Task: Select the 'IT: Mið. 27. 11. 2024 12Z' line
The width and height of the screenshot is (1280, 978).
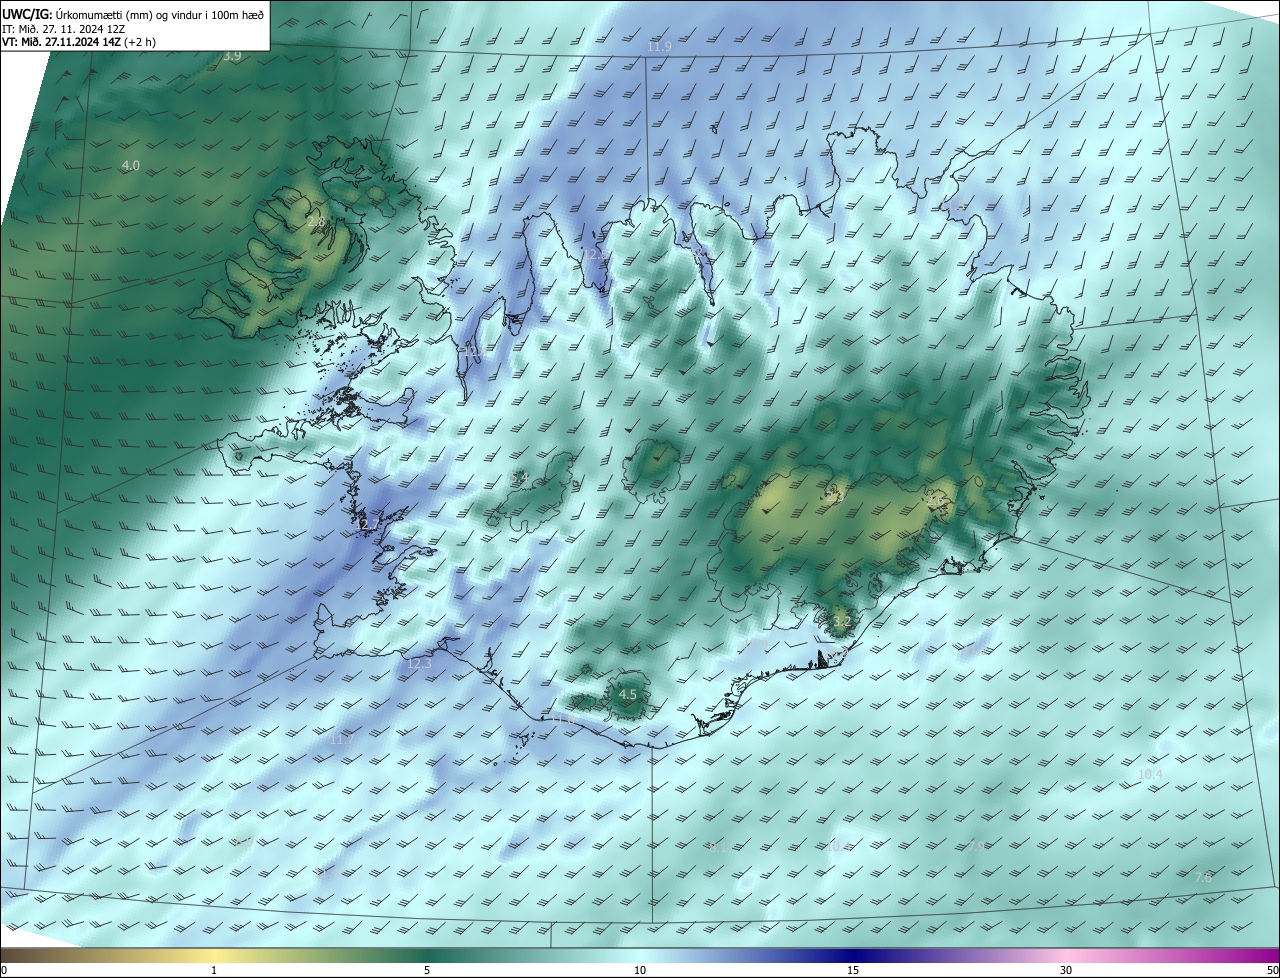Action: [x=63, y=28]
